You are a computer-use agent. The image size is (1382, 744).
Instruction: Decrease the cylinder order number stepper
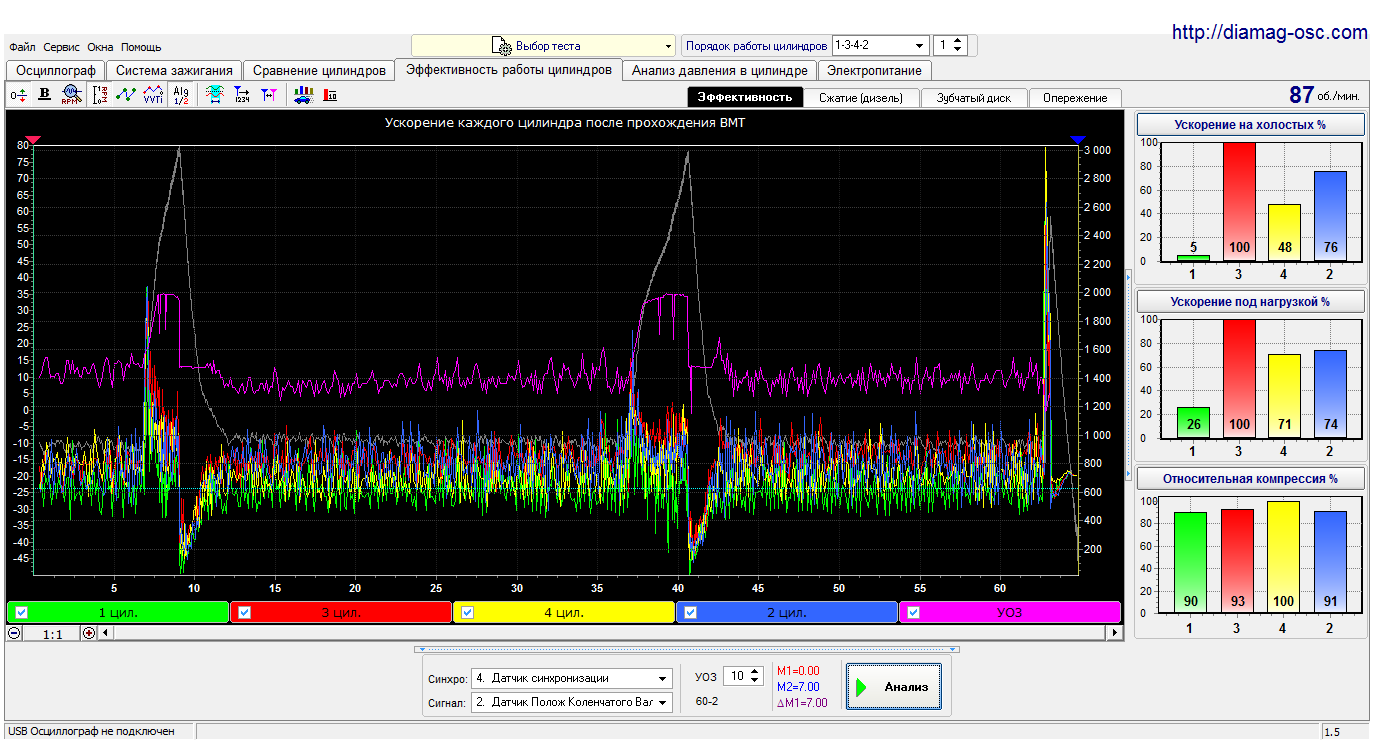(958, 50)
